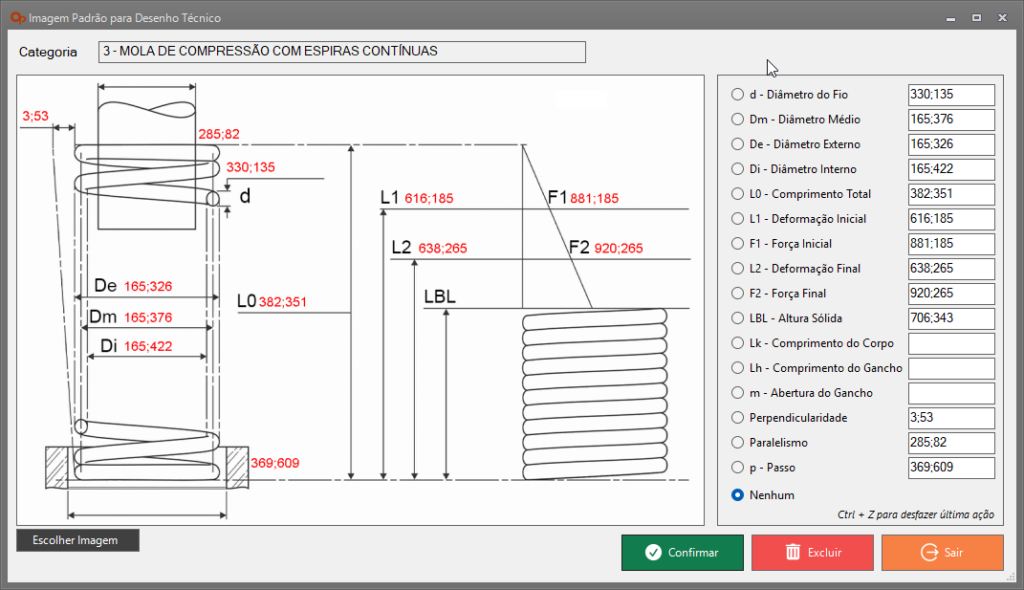Select the 'LBL - Altura Sólida' radio button
This screenshot has height=590, width=1024.
click(x=738, y=319)
